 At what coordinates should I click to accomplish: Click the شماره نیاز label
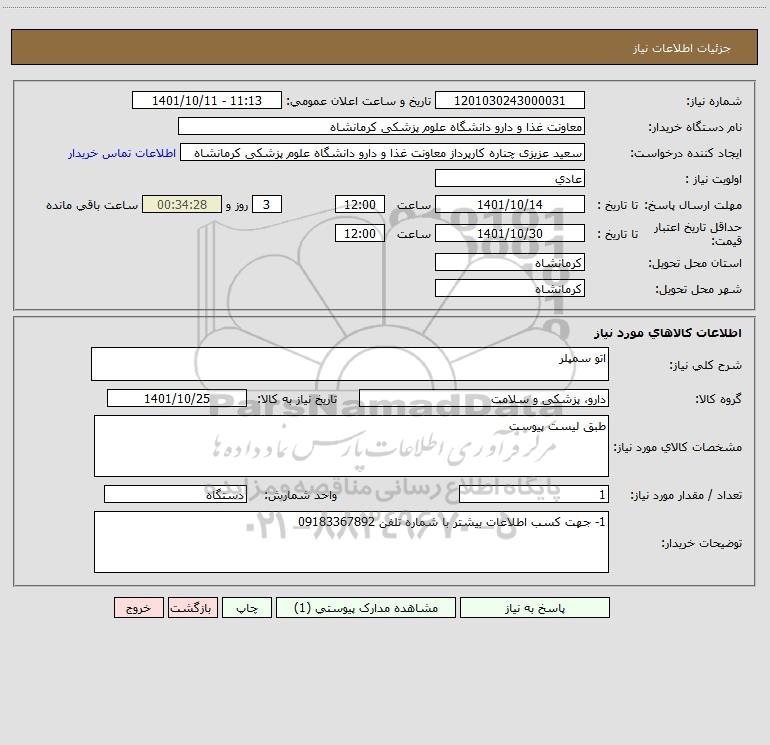(714, 101)
